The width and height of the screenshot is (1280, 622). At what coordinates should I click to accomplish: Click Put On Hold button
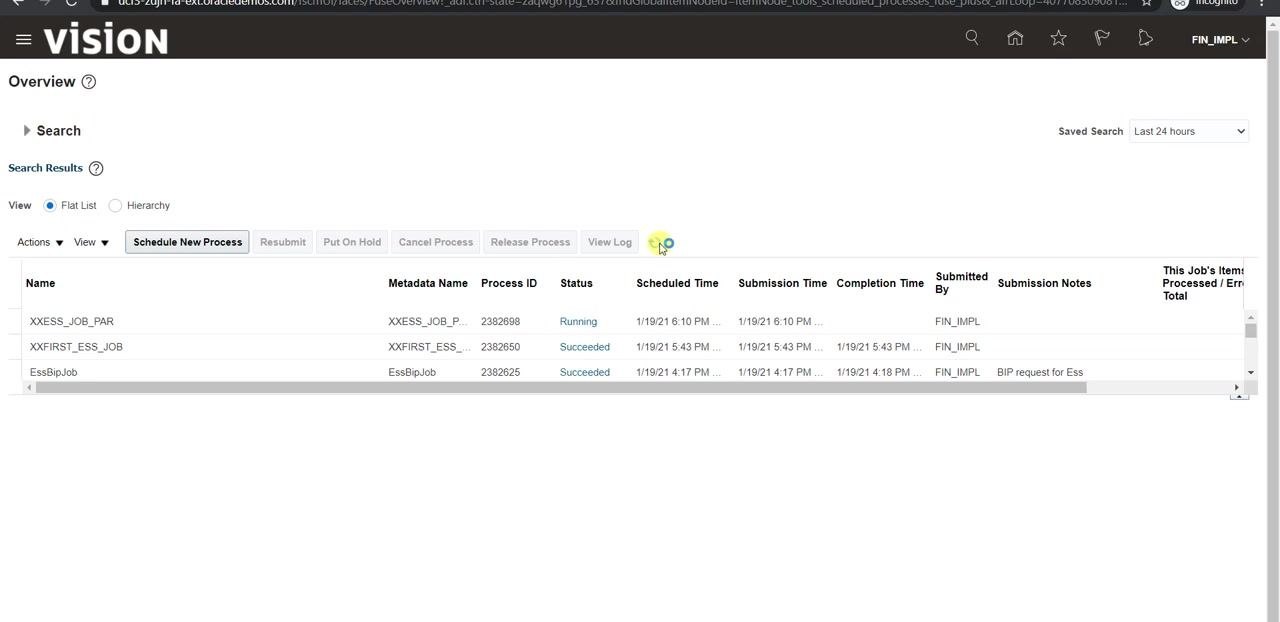point(352,242)
